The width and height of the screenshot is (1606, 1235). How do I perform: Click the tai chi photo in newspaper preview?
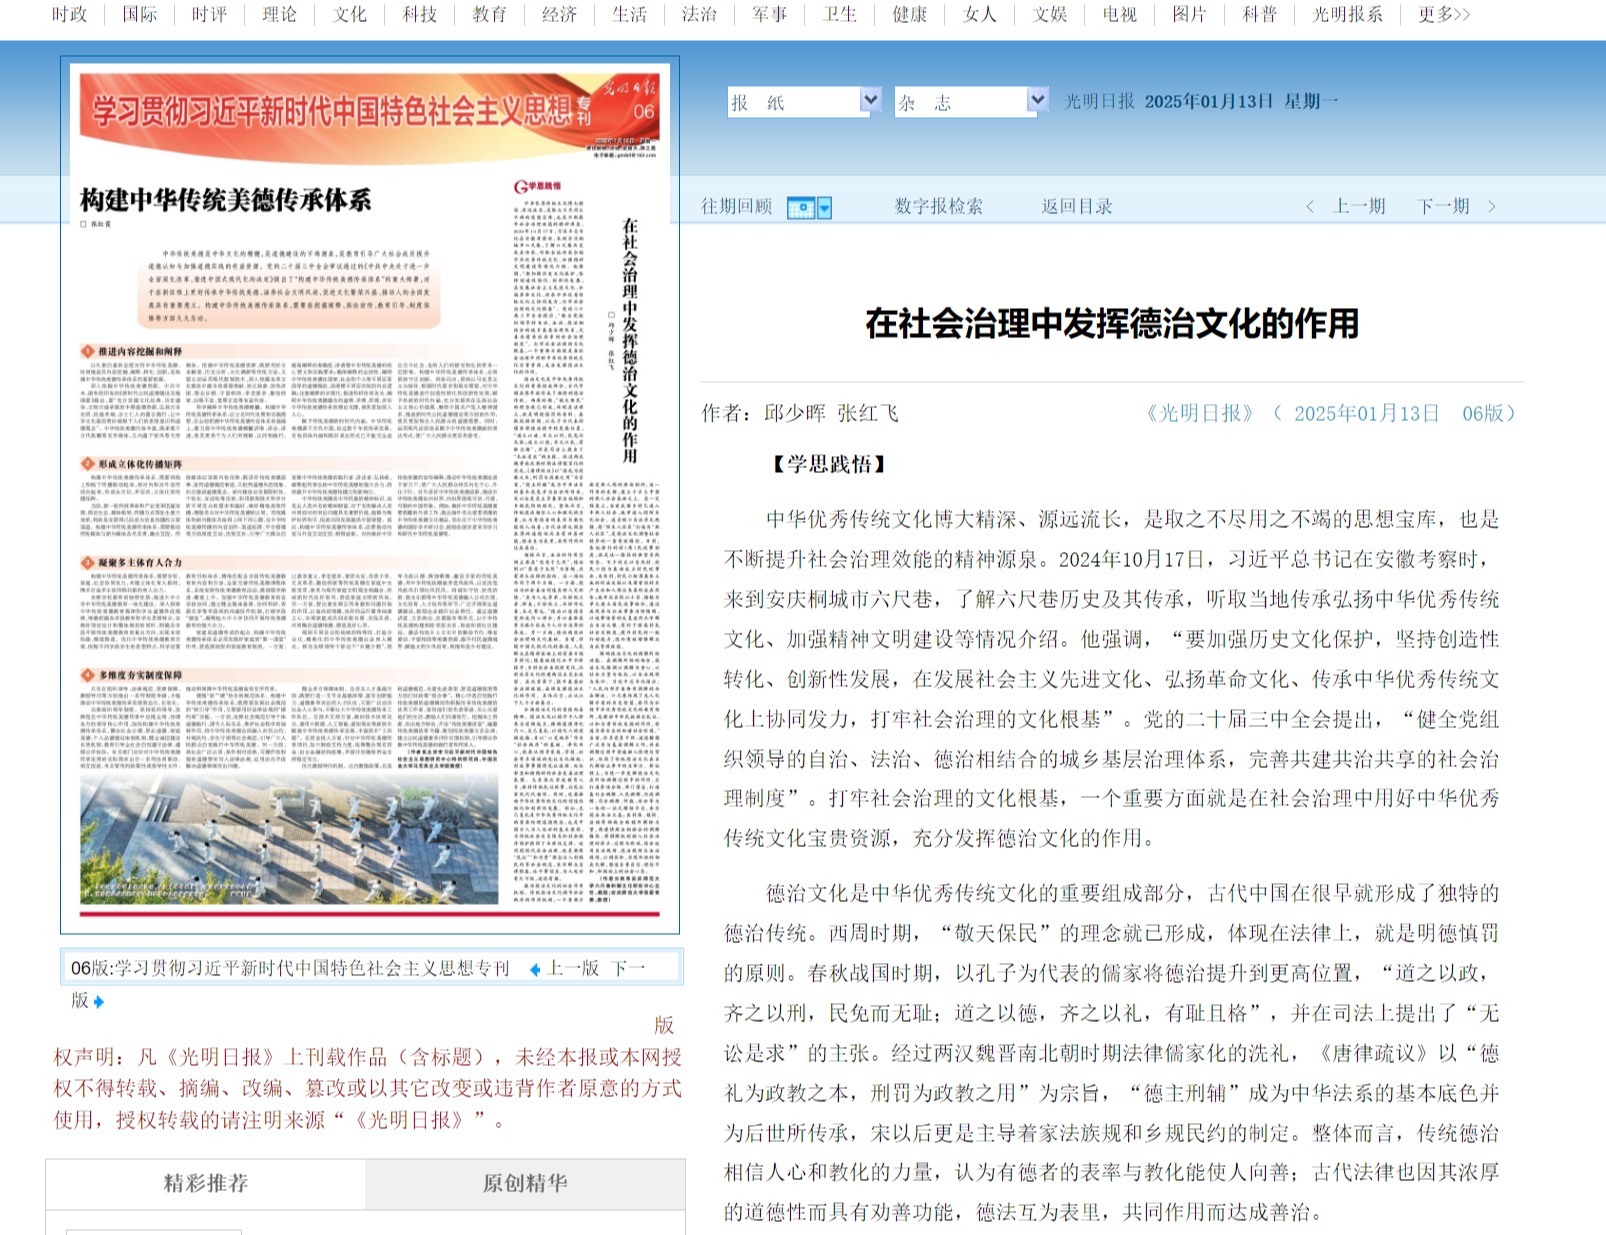pyautogui.click(x=289, y=839)
